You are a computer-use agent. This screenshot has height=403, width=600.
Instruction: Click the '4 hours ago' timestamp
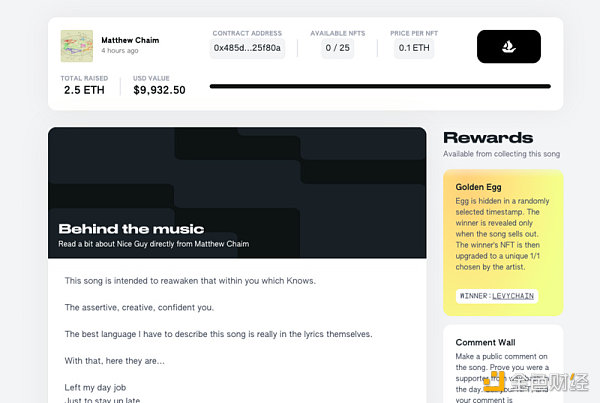click(120, 51)
